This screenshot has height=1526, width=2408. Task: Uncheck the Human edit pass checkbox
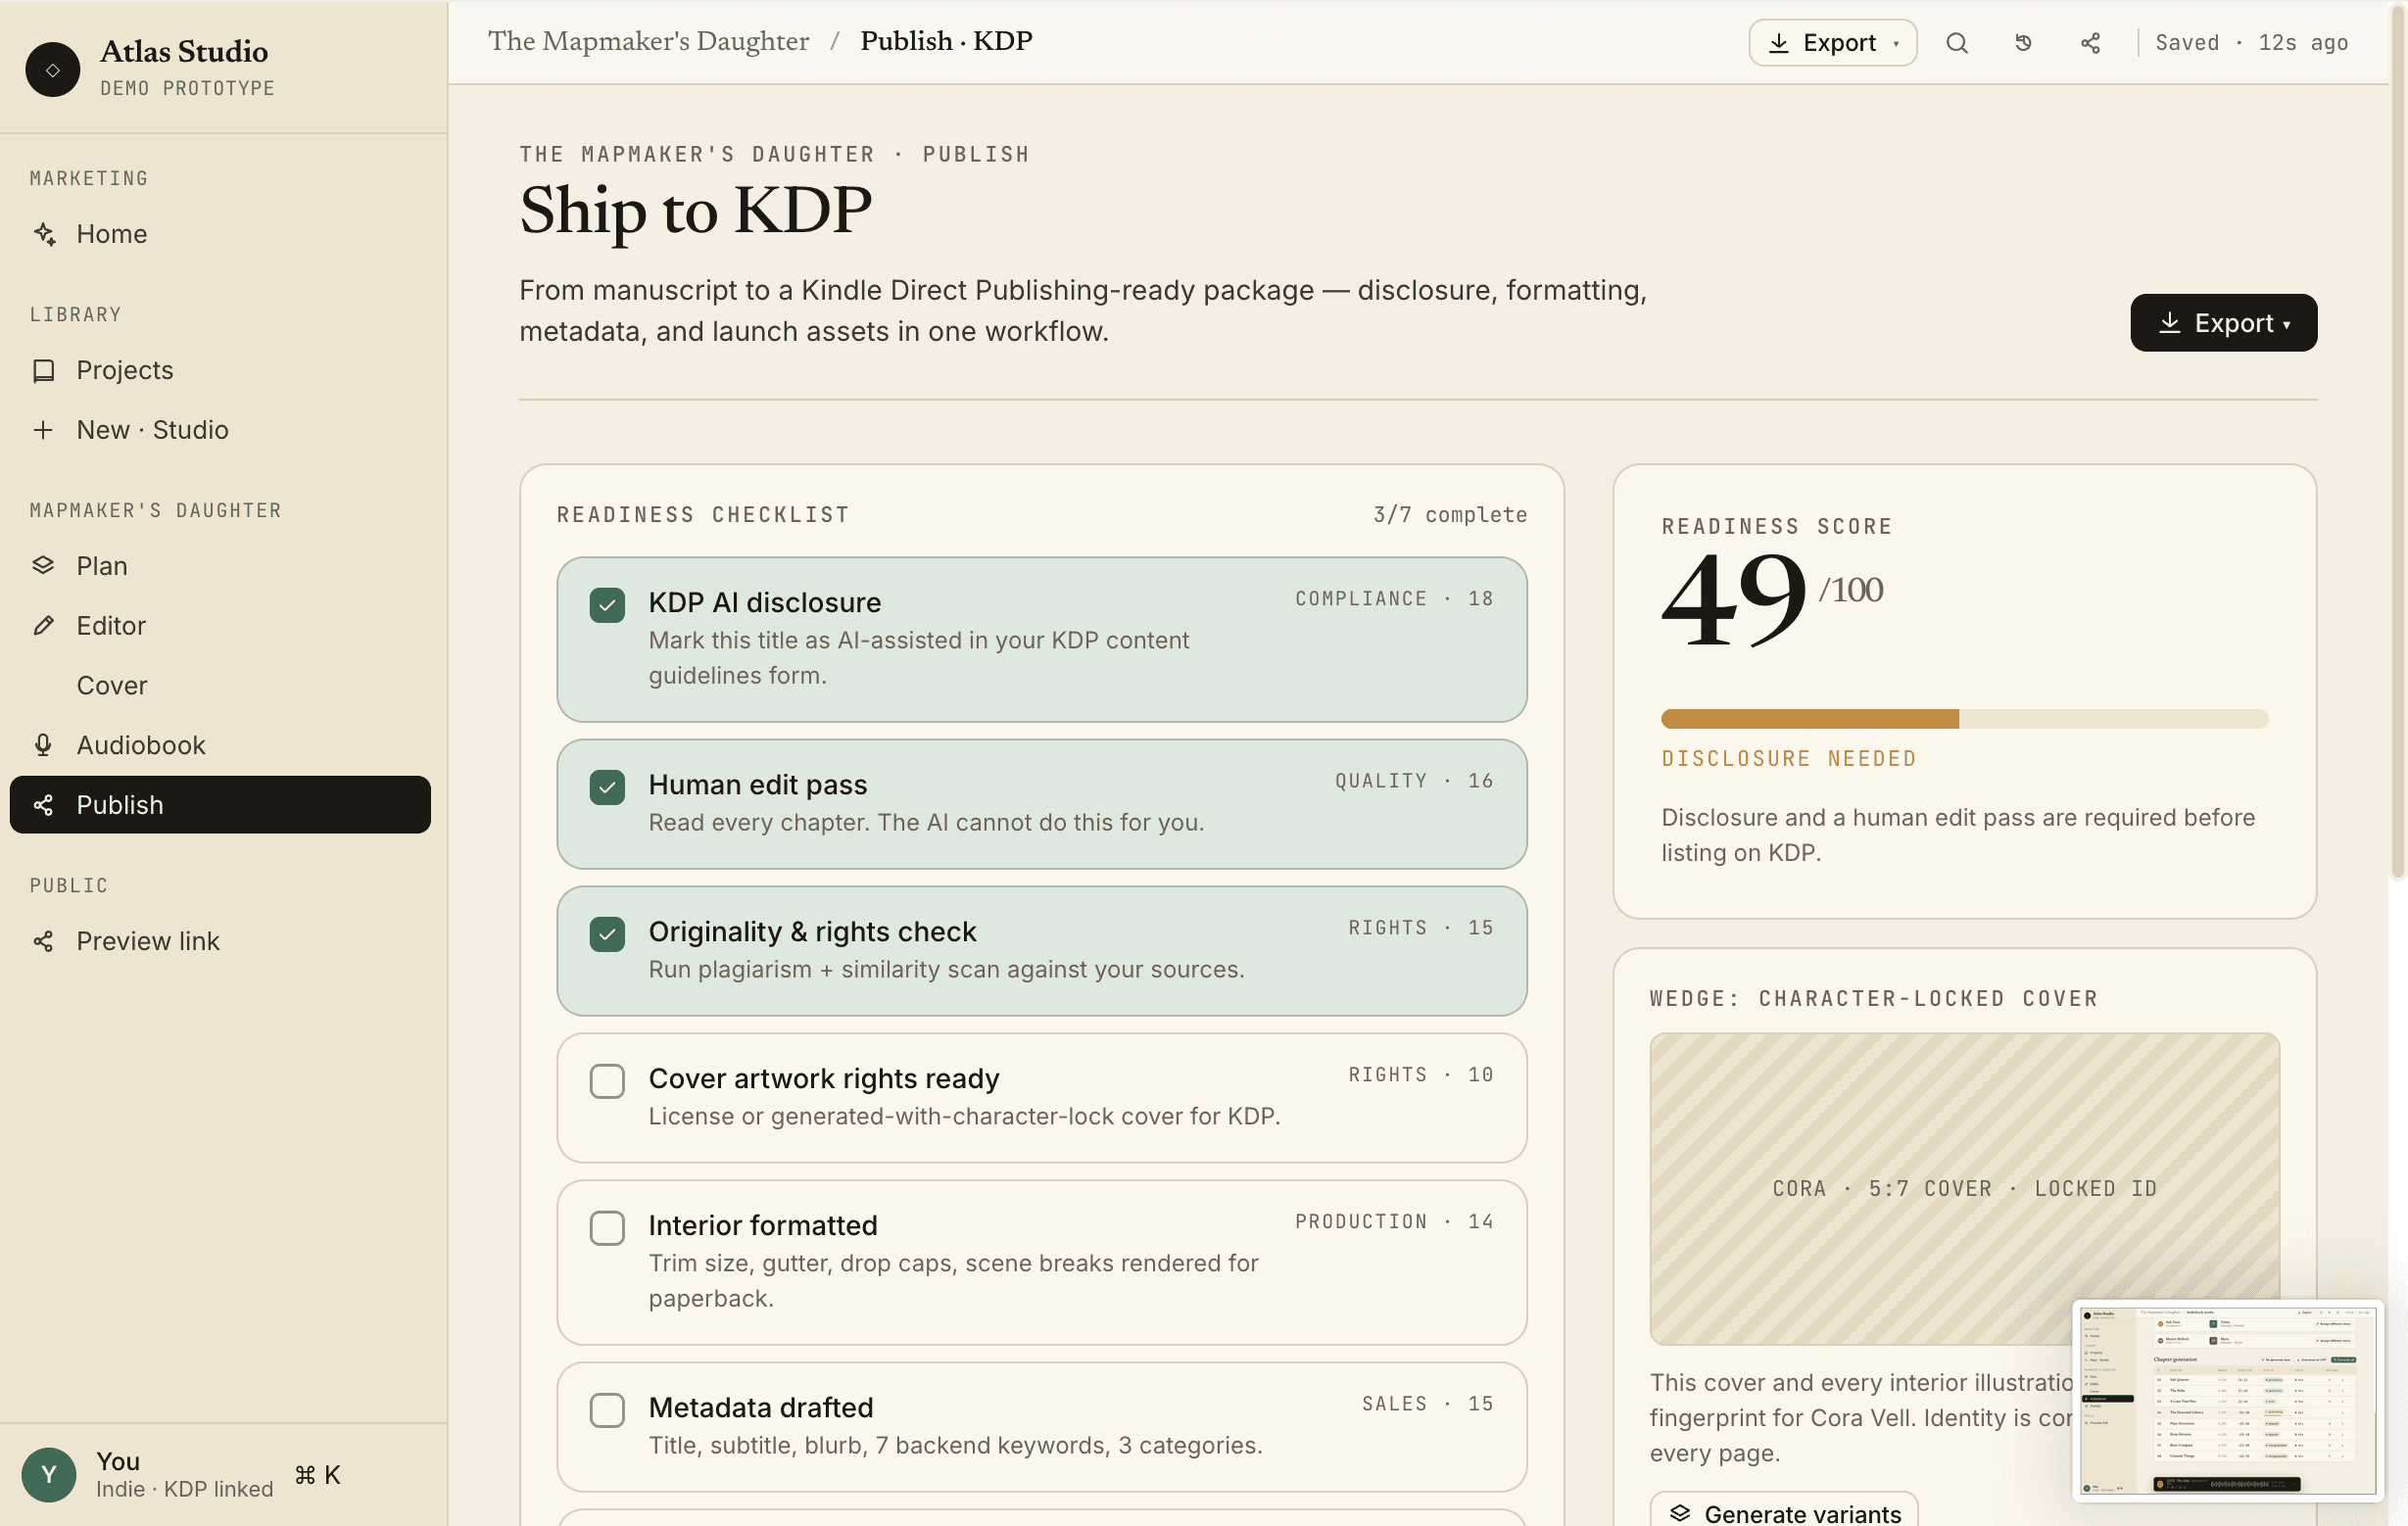[x=607, y=787]
